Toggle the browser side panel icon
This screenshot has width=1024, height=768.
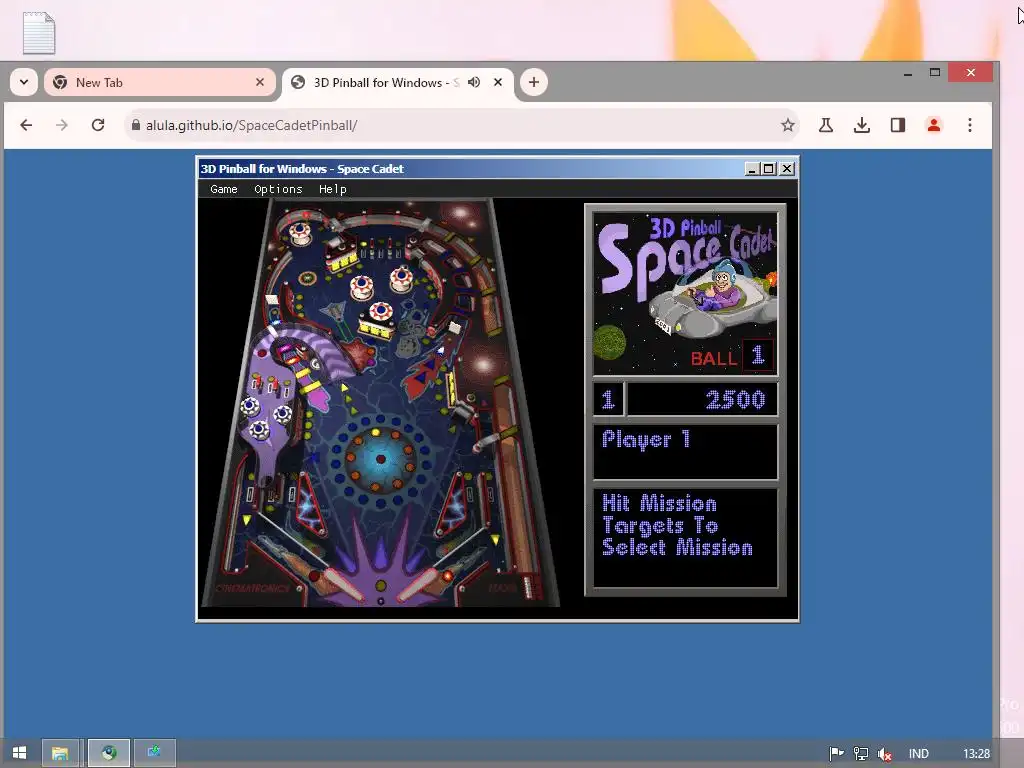pyautogui.click(x=898, y=125)
